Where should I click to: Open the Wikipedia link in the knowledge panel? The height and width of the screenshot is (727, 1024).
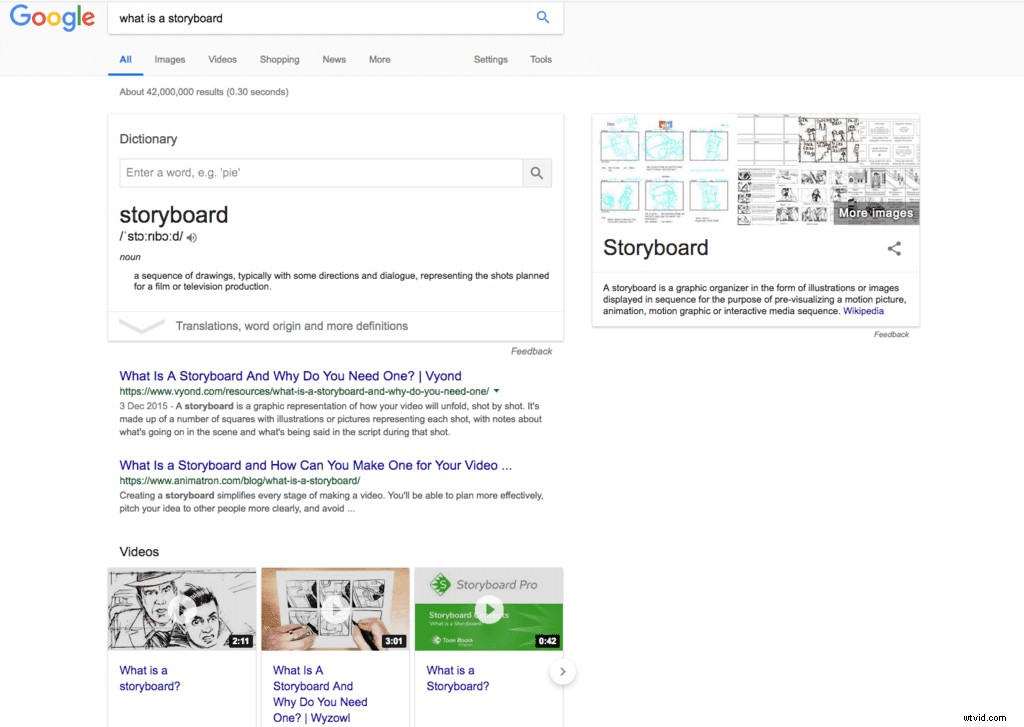coord(864,310)
